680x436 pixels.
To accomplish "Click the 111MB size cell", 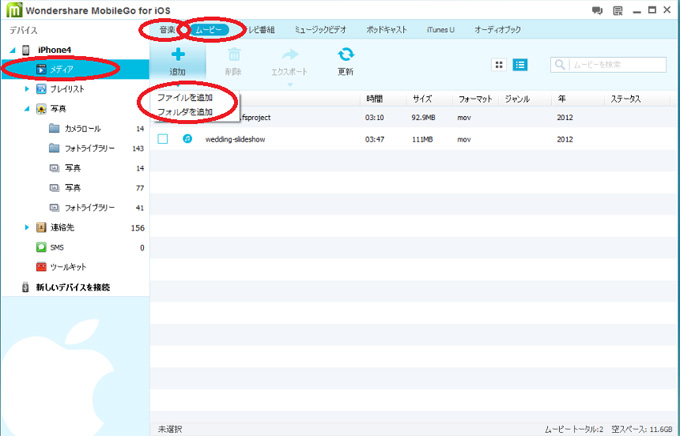I will click(x=422, y=139).
